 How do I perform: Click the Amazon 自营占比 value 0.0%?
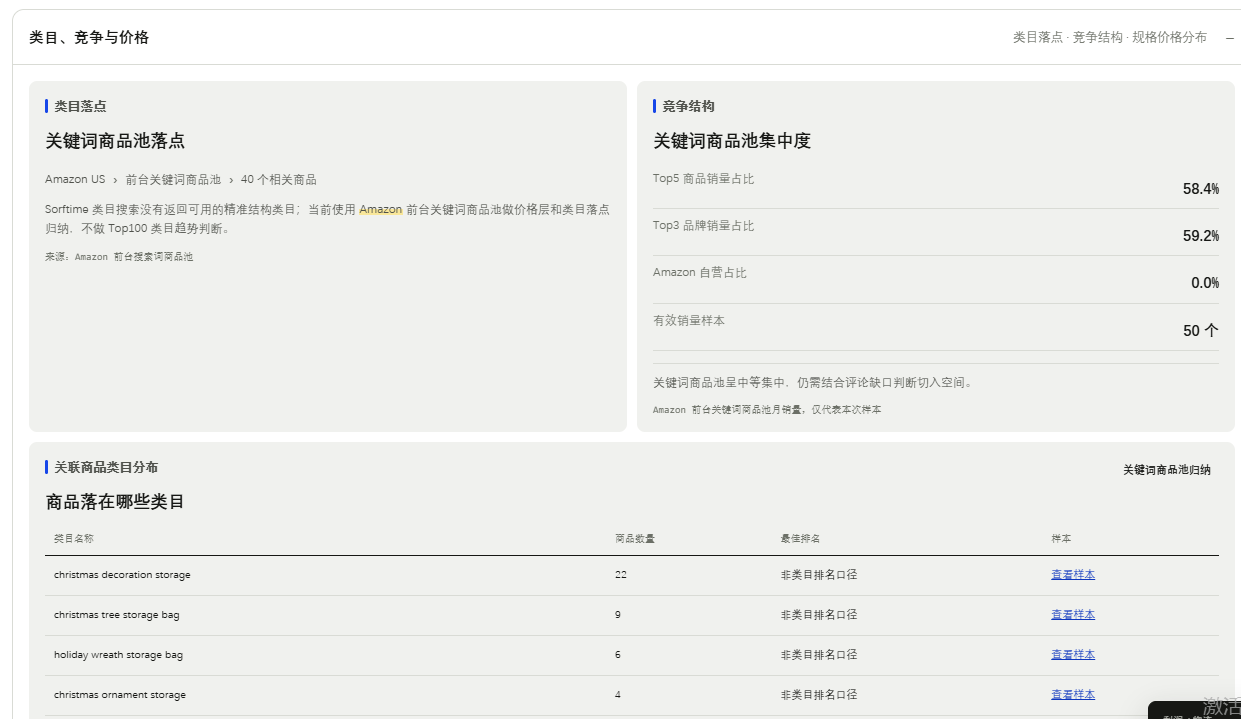tap(1205, 283)
